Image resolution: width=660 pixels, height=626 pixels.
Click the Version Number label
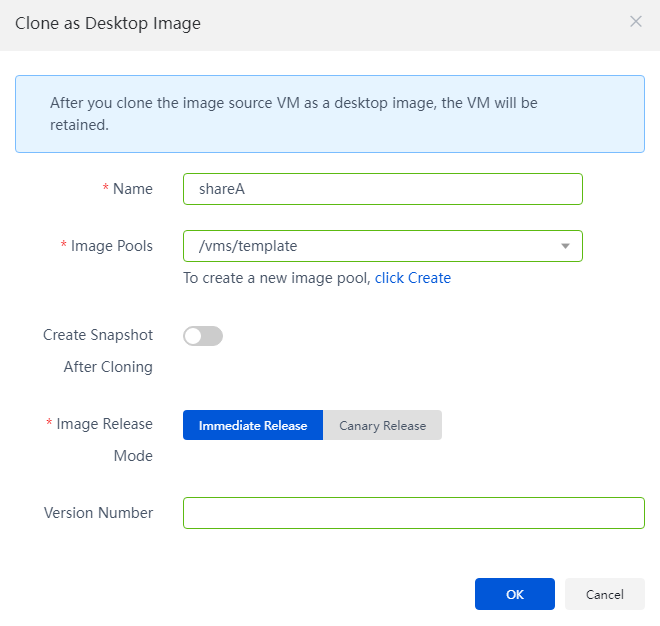click(98, 513)
